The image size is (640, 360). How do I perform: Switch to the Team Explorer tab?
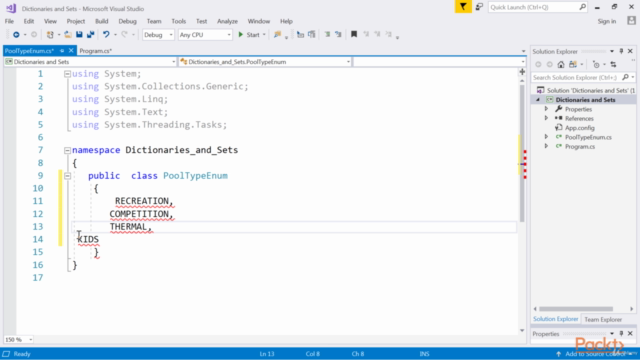pos(603,319)
